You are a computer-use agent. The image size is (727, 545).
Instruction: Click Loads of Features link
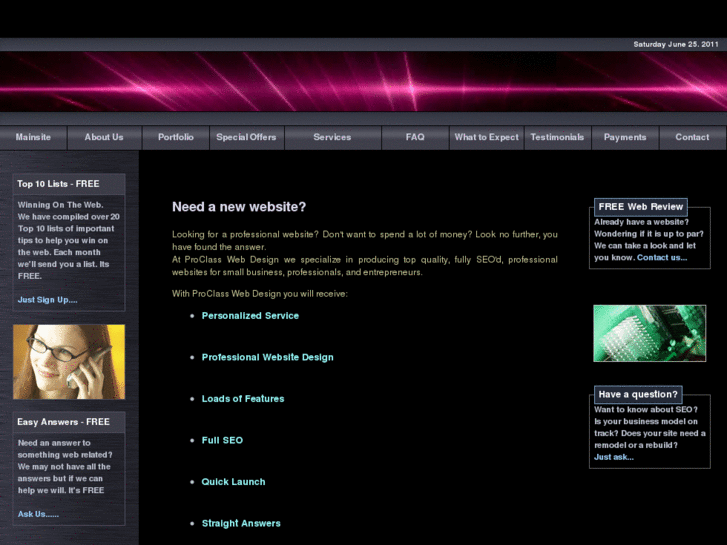(243, 399)
